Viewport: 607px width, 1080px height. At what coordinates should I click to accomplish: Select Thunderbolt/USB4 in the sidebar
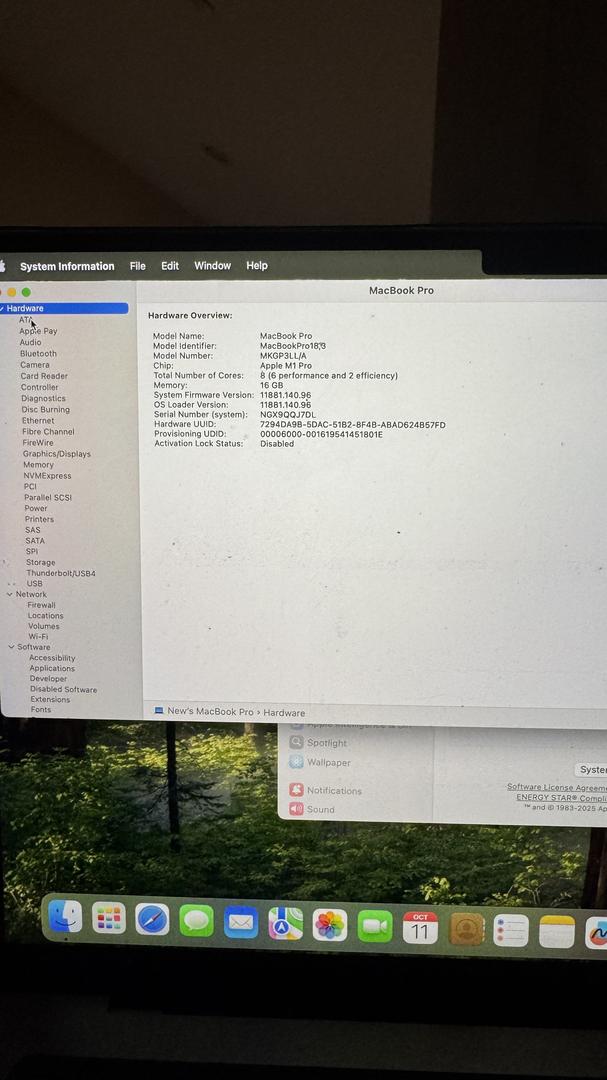[61, 573]
